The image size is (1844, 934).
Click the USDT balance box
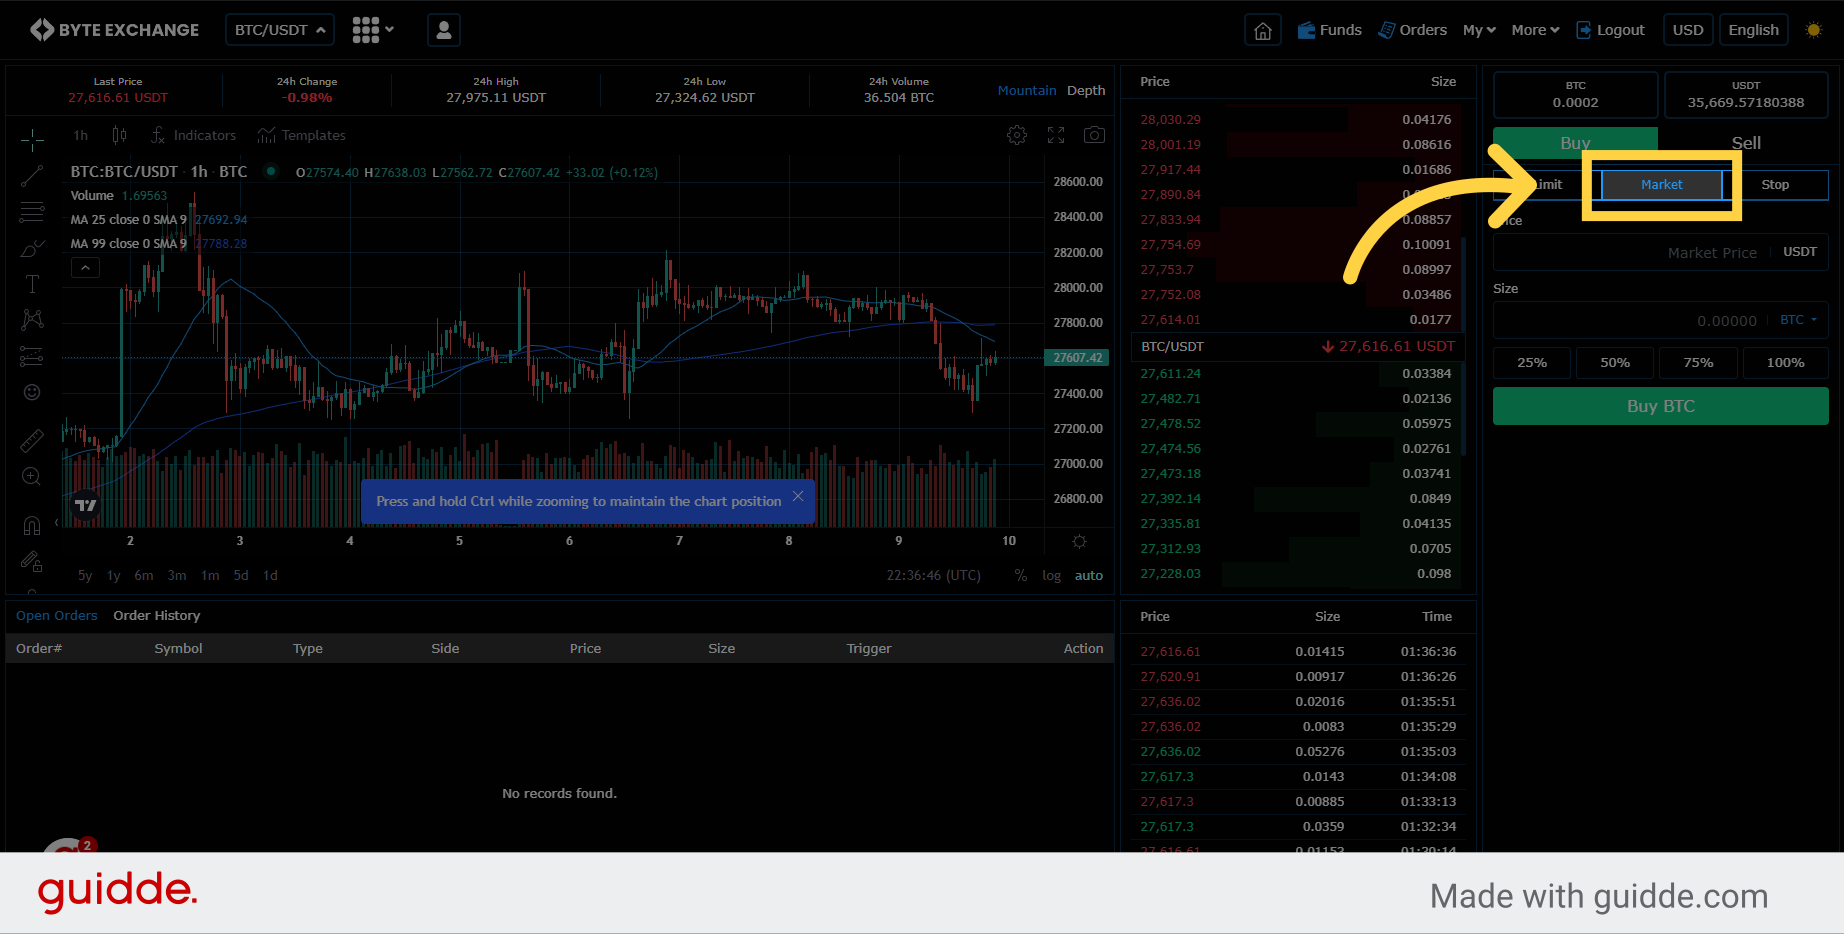pyautogui.click(x=1746, y=94)
